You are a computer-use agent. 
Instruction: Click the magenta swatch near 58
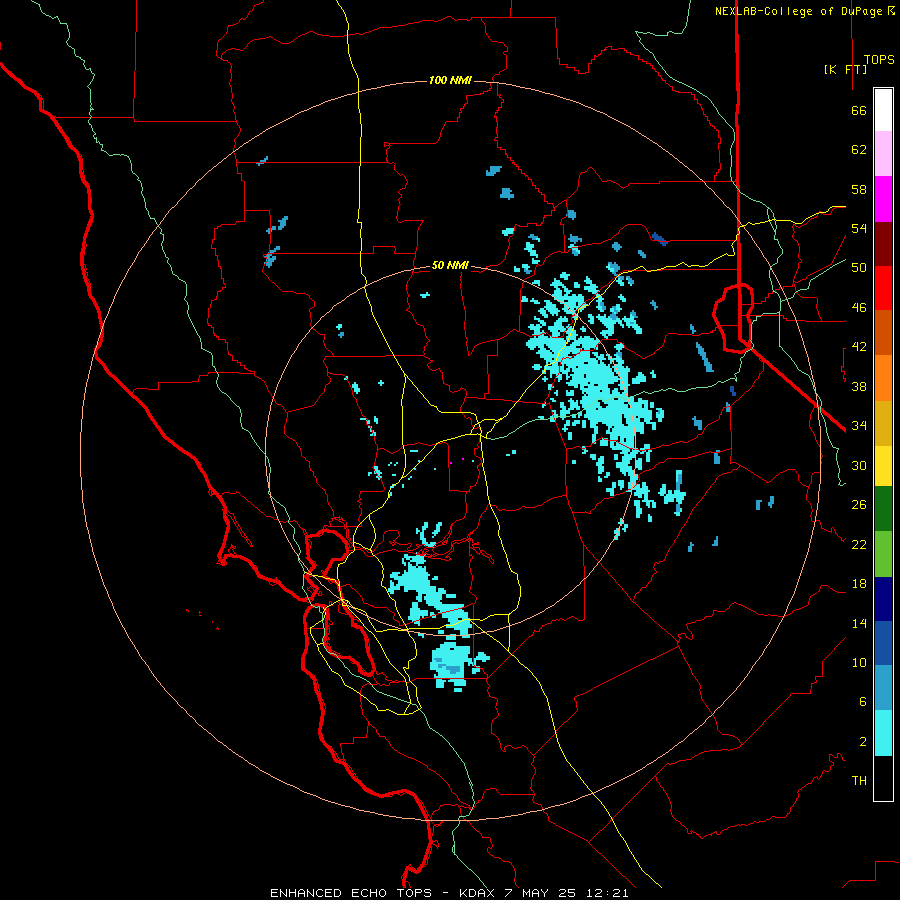[x=883, y=199]
